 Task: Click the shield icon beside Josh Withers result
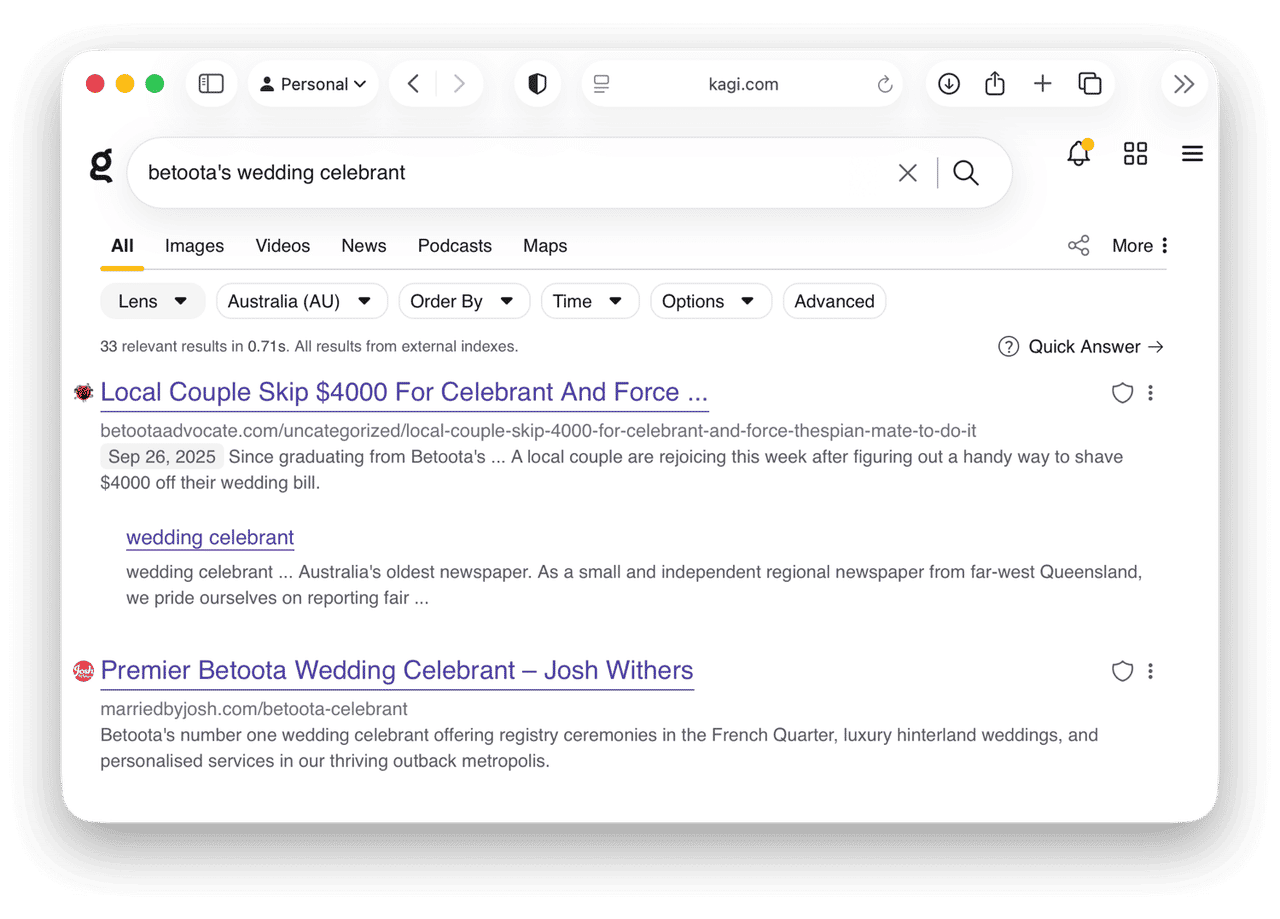(x=1122, y=672)
